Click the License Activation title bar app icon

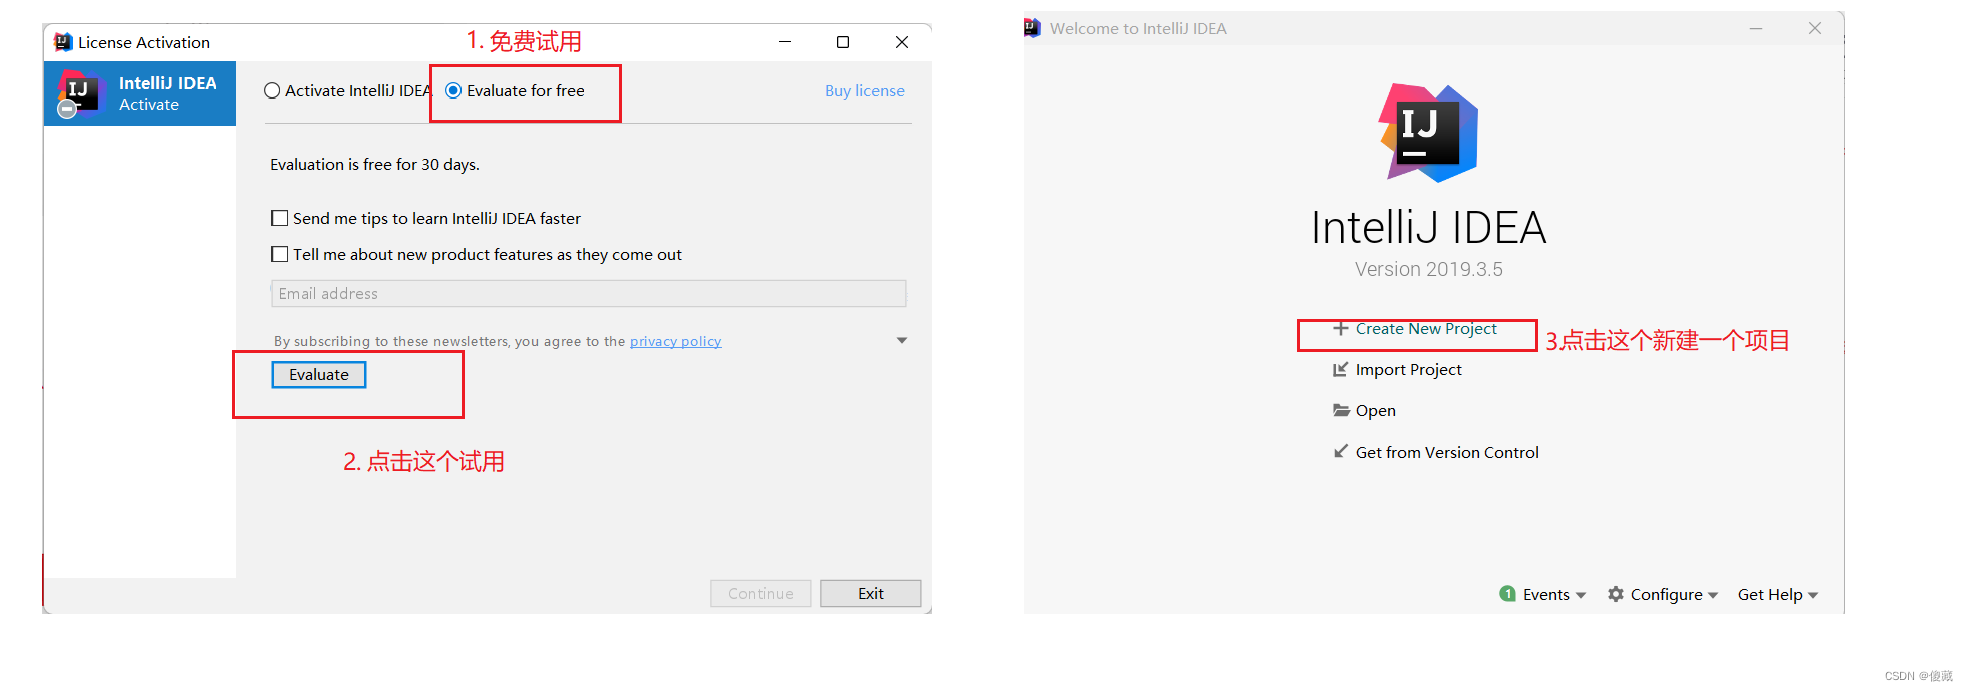[63, 42]
